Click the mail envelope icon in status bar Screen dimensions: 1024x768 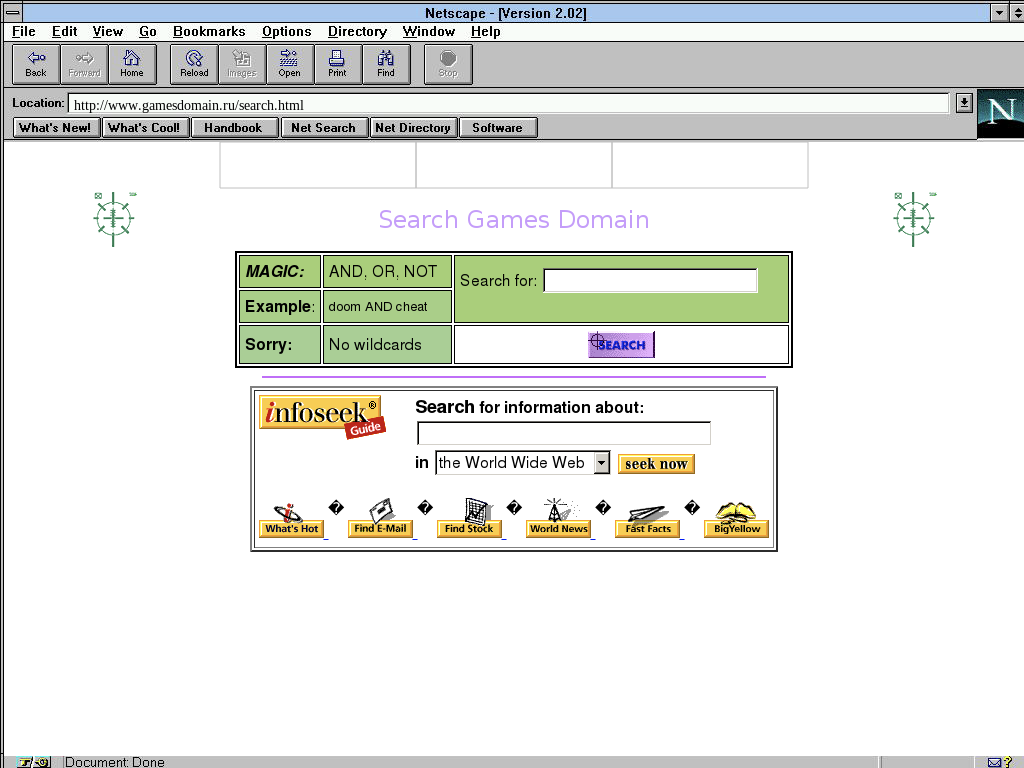pos(995,762)
